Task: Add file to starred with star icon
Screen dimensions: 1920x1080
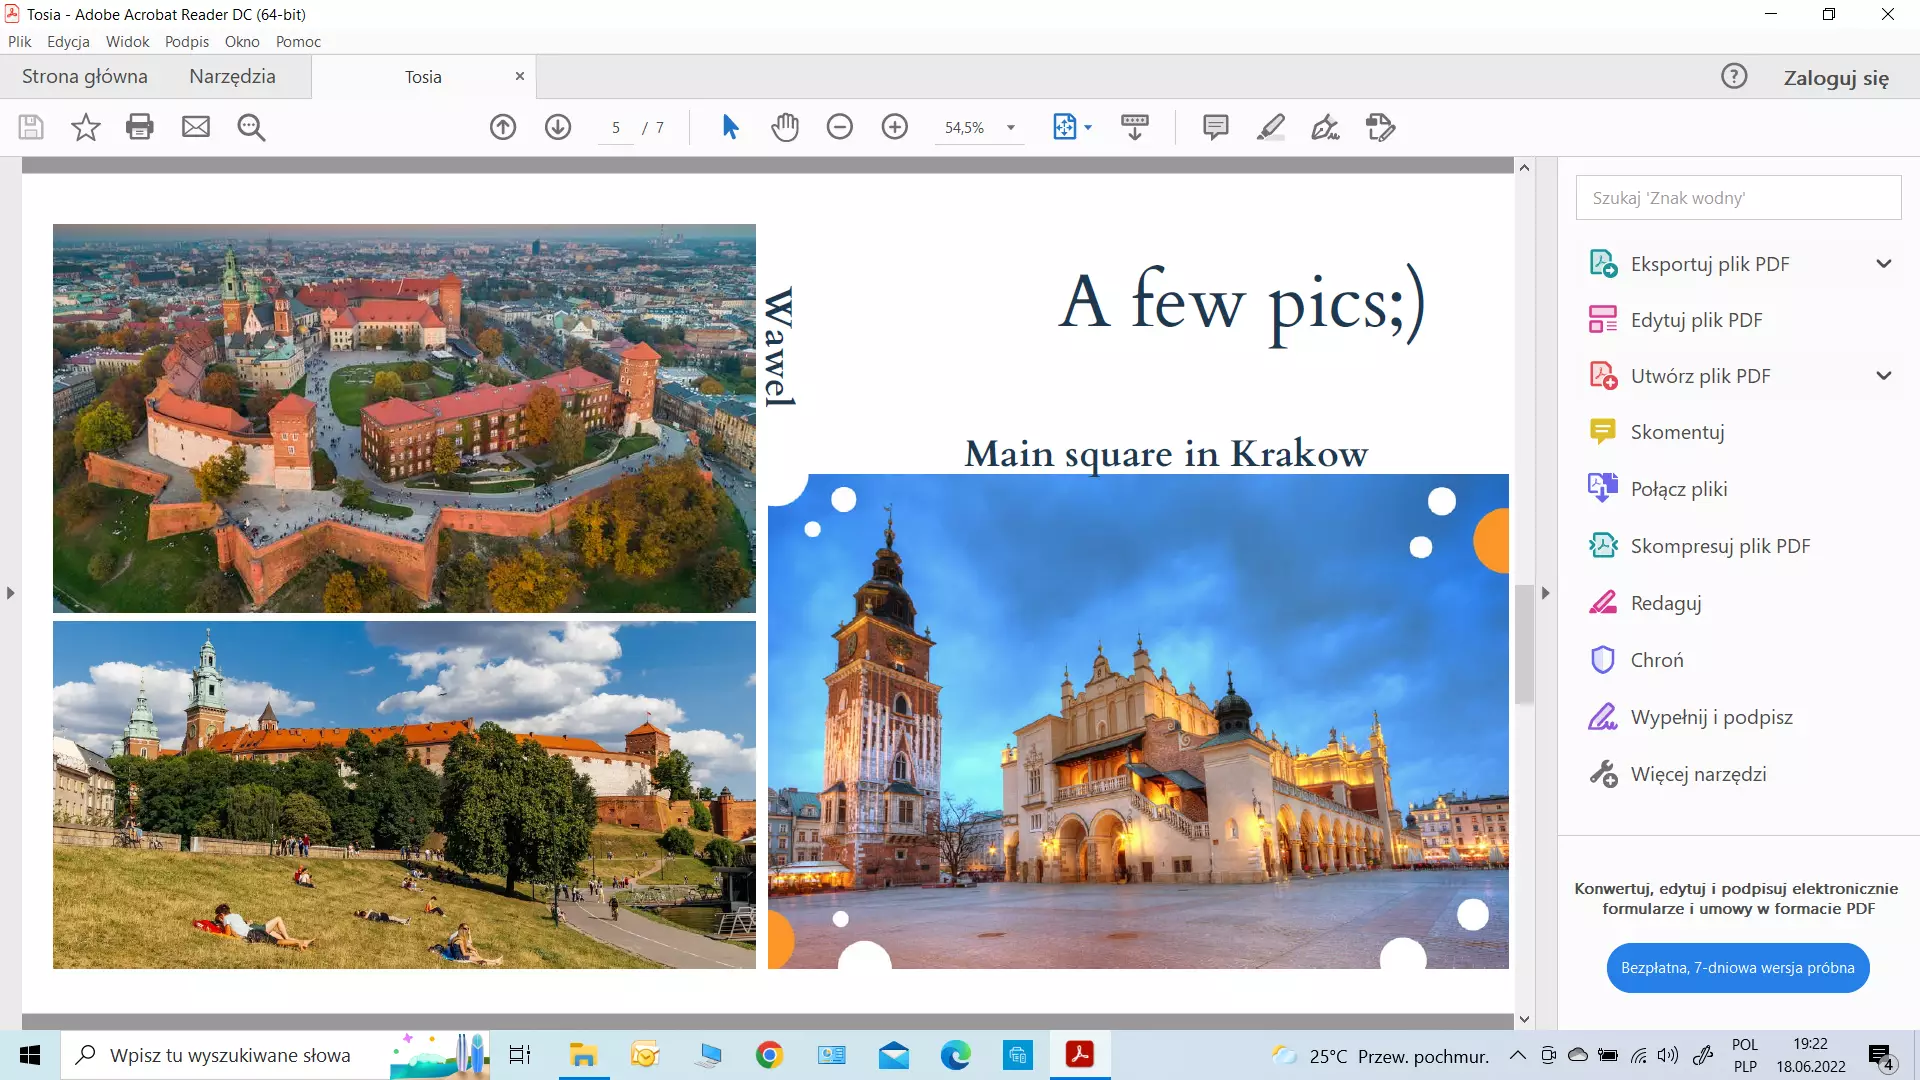Action: 86,127
